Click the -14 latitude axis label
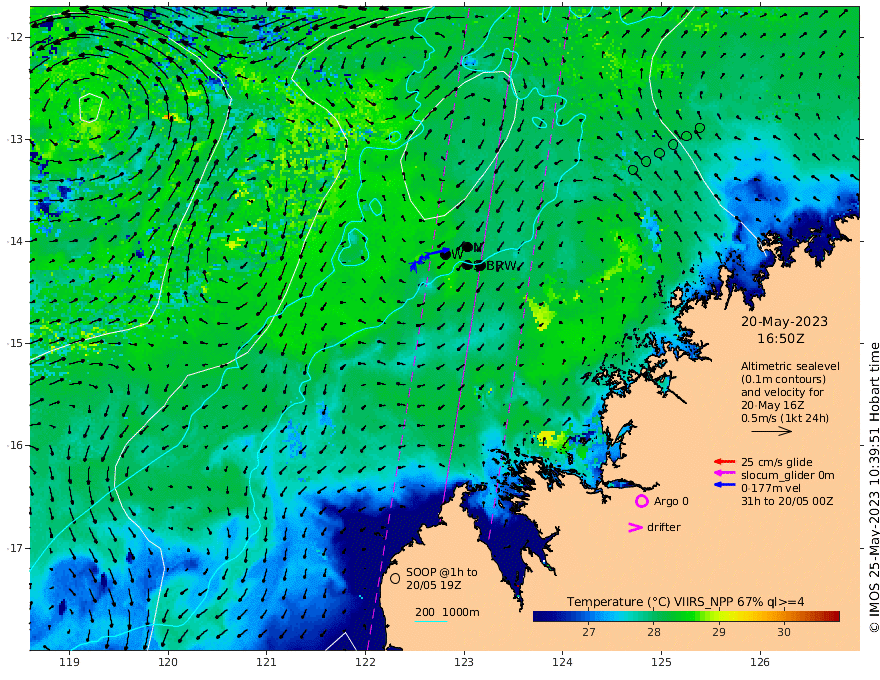 click(x=15, y=241)
